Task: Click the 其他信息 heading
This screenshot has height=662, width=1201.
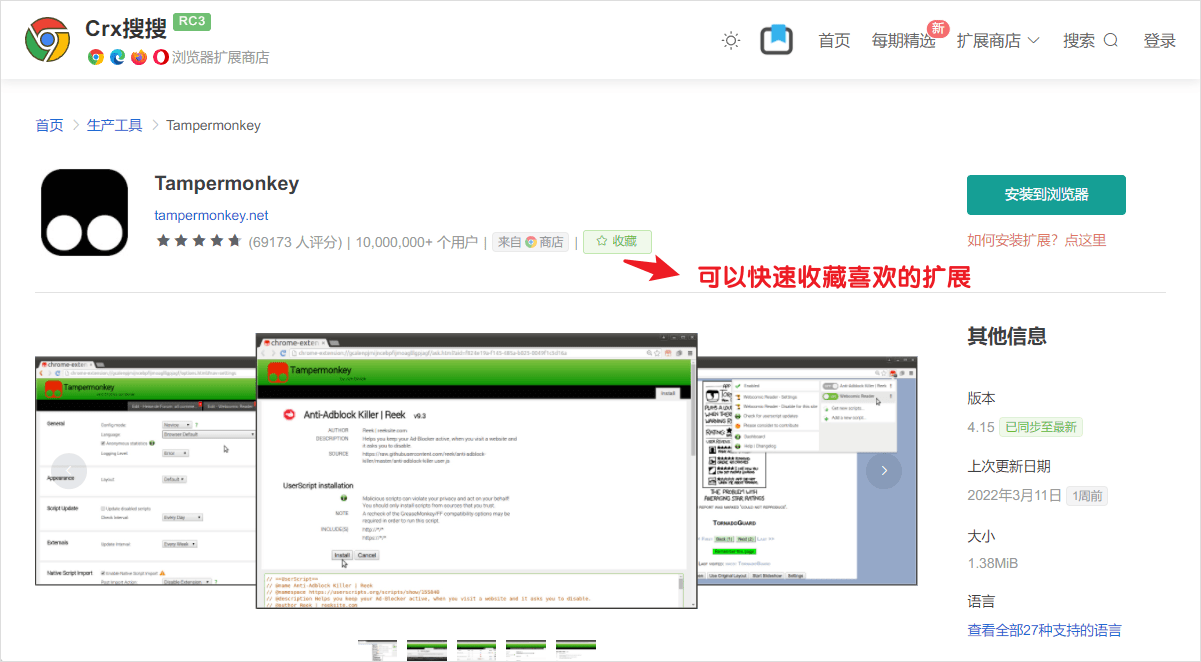Action: tap(1007, 336)
